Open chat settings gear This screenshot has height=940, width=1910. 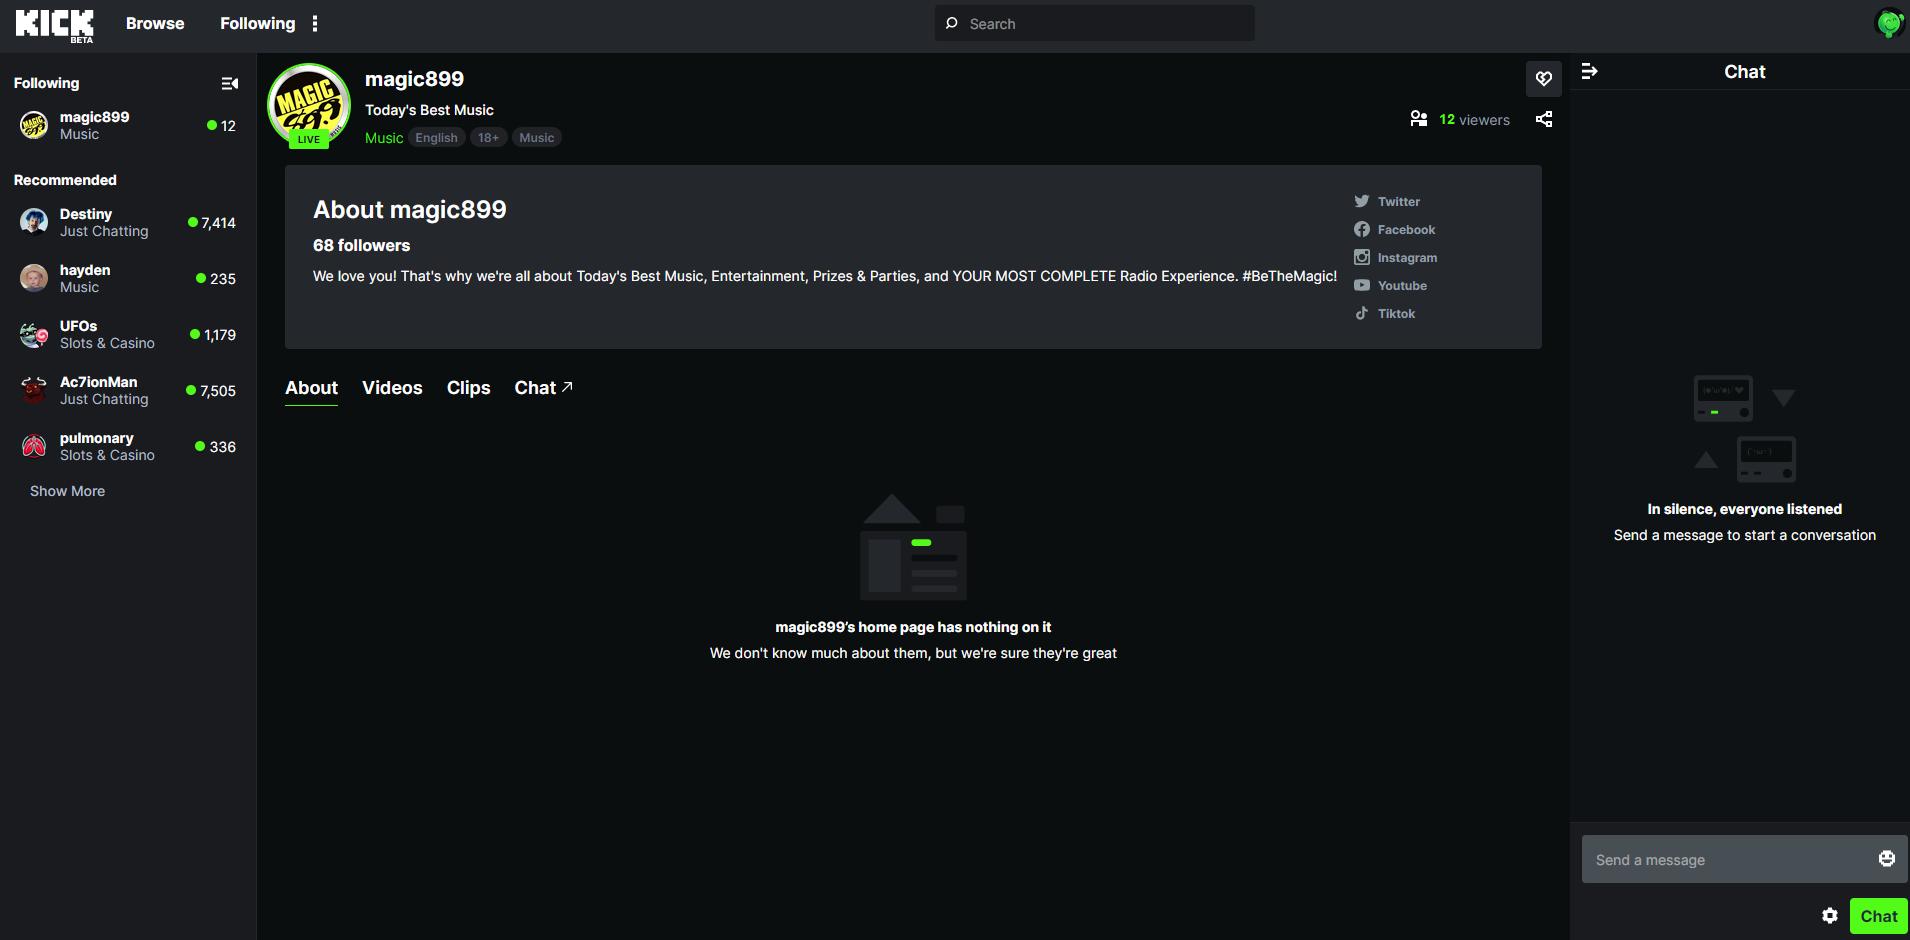(x=1830, y=915)
